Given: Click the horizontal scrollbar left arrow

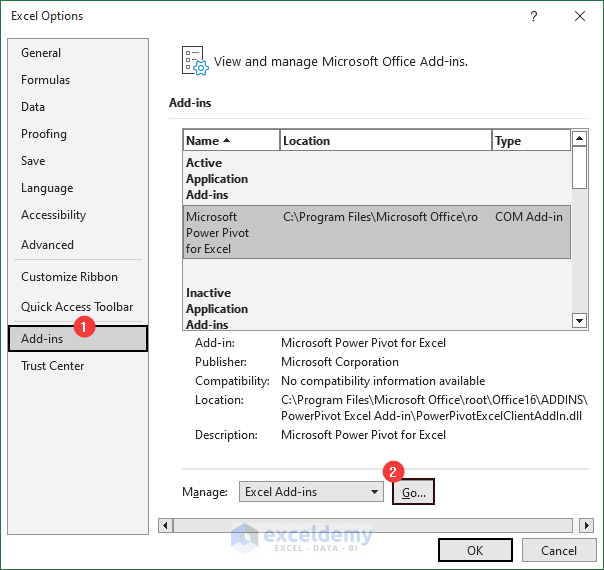Looking at the screenshot, I should coord(166,525).
